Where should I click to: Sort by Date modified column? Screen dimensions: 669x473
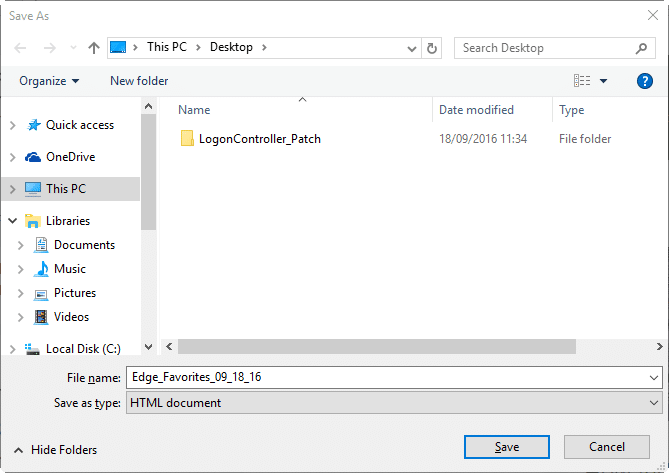[x=476, y=110]
